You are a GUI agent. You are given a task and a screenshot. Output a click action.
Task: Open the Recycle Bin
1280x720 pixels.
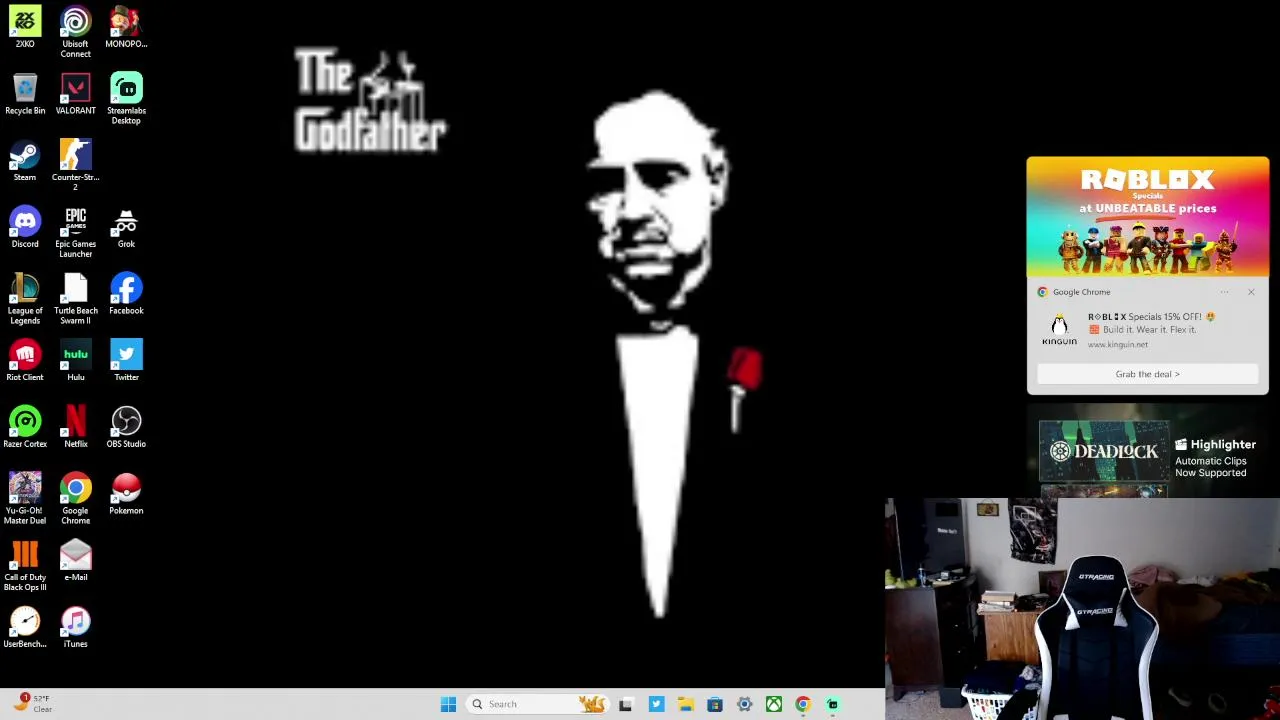click(x=25, y=94)
